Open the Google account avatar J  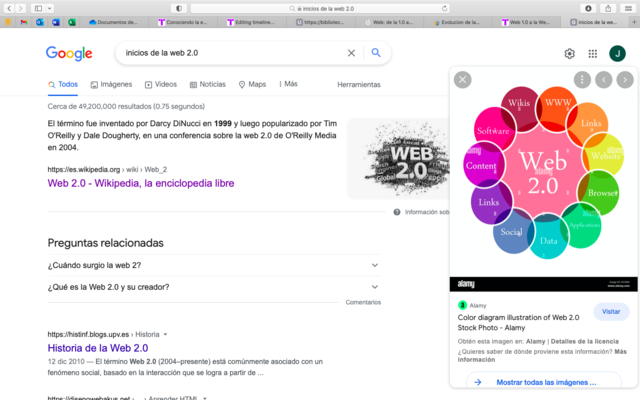coord(617,53)
